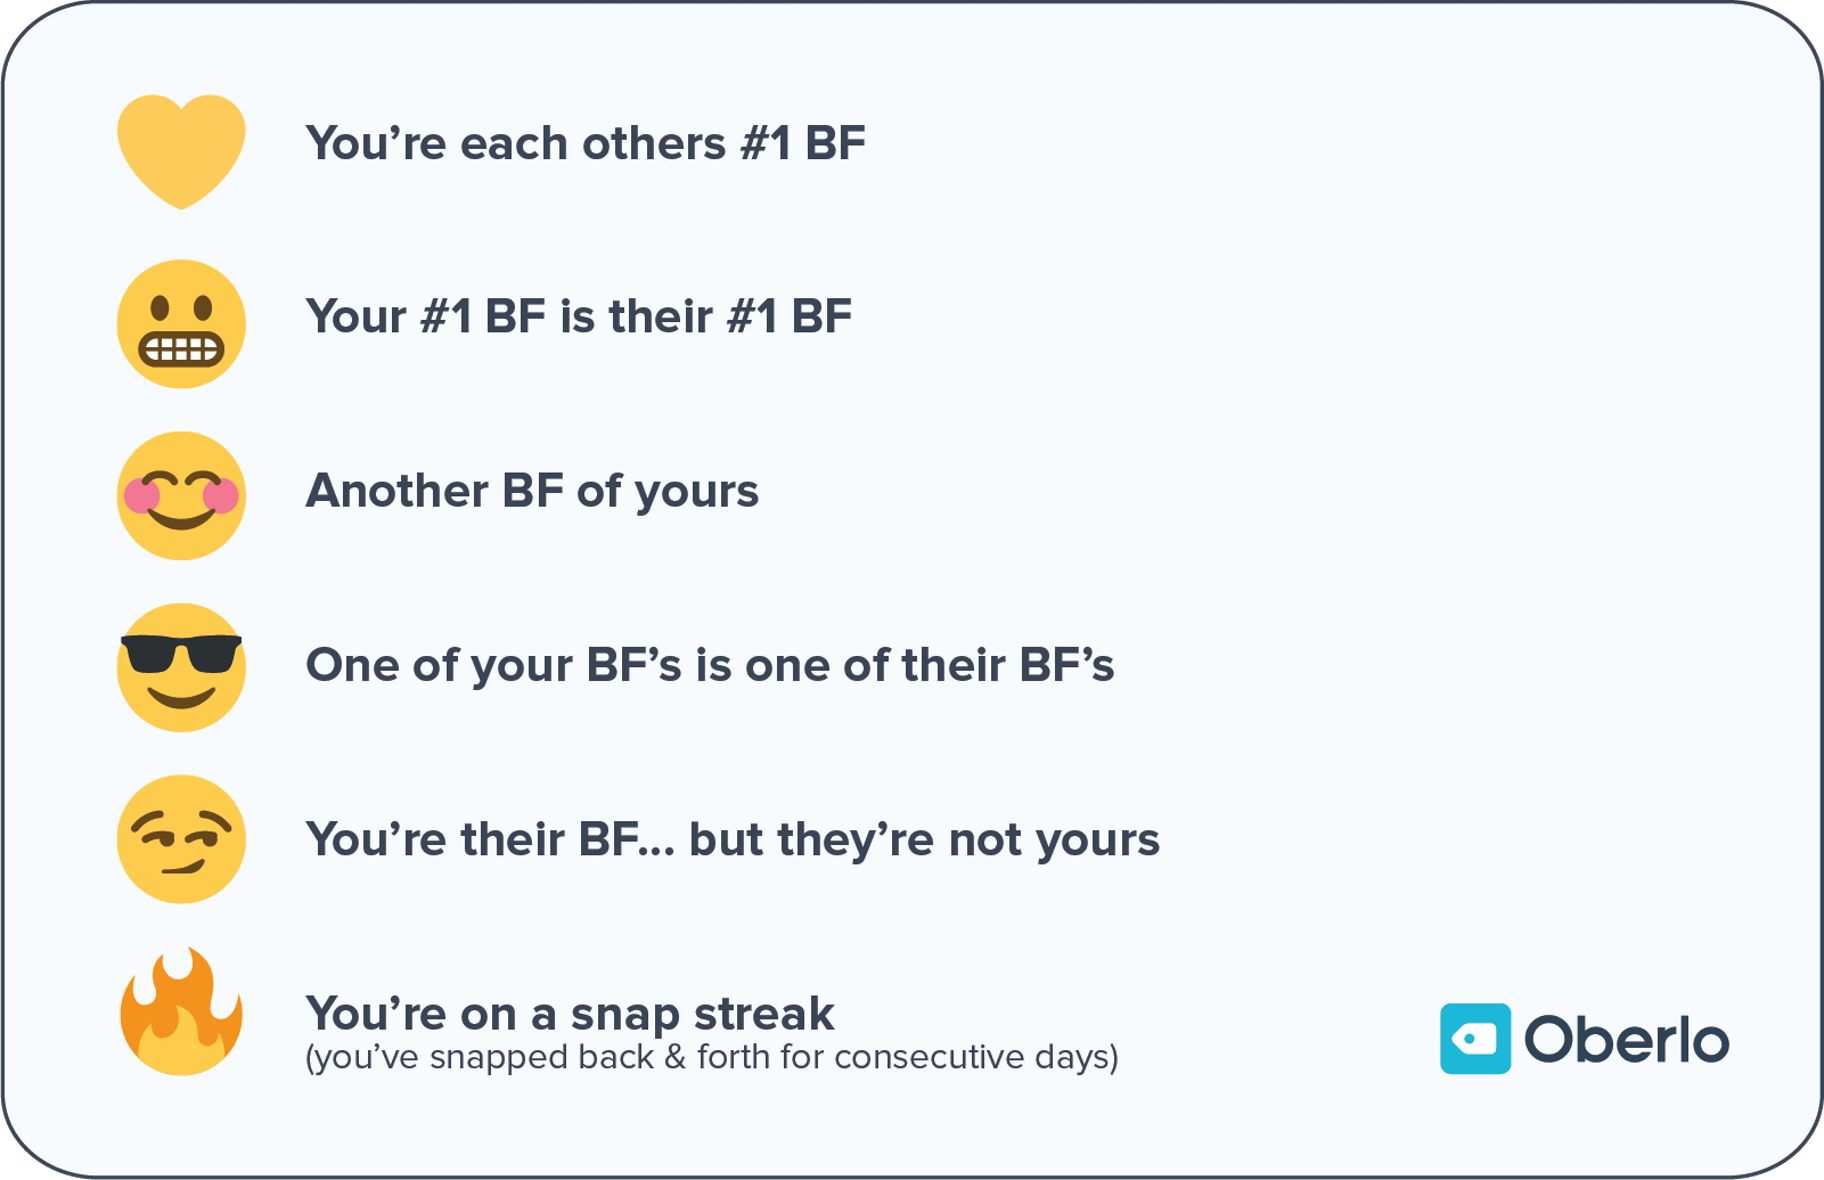Click "One of your BF's is one of their BF's"
Screen dimensions: 1824x1180
(x=709, y=665)
